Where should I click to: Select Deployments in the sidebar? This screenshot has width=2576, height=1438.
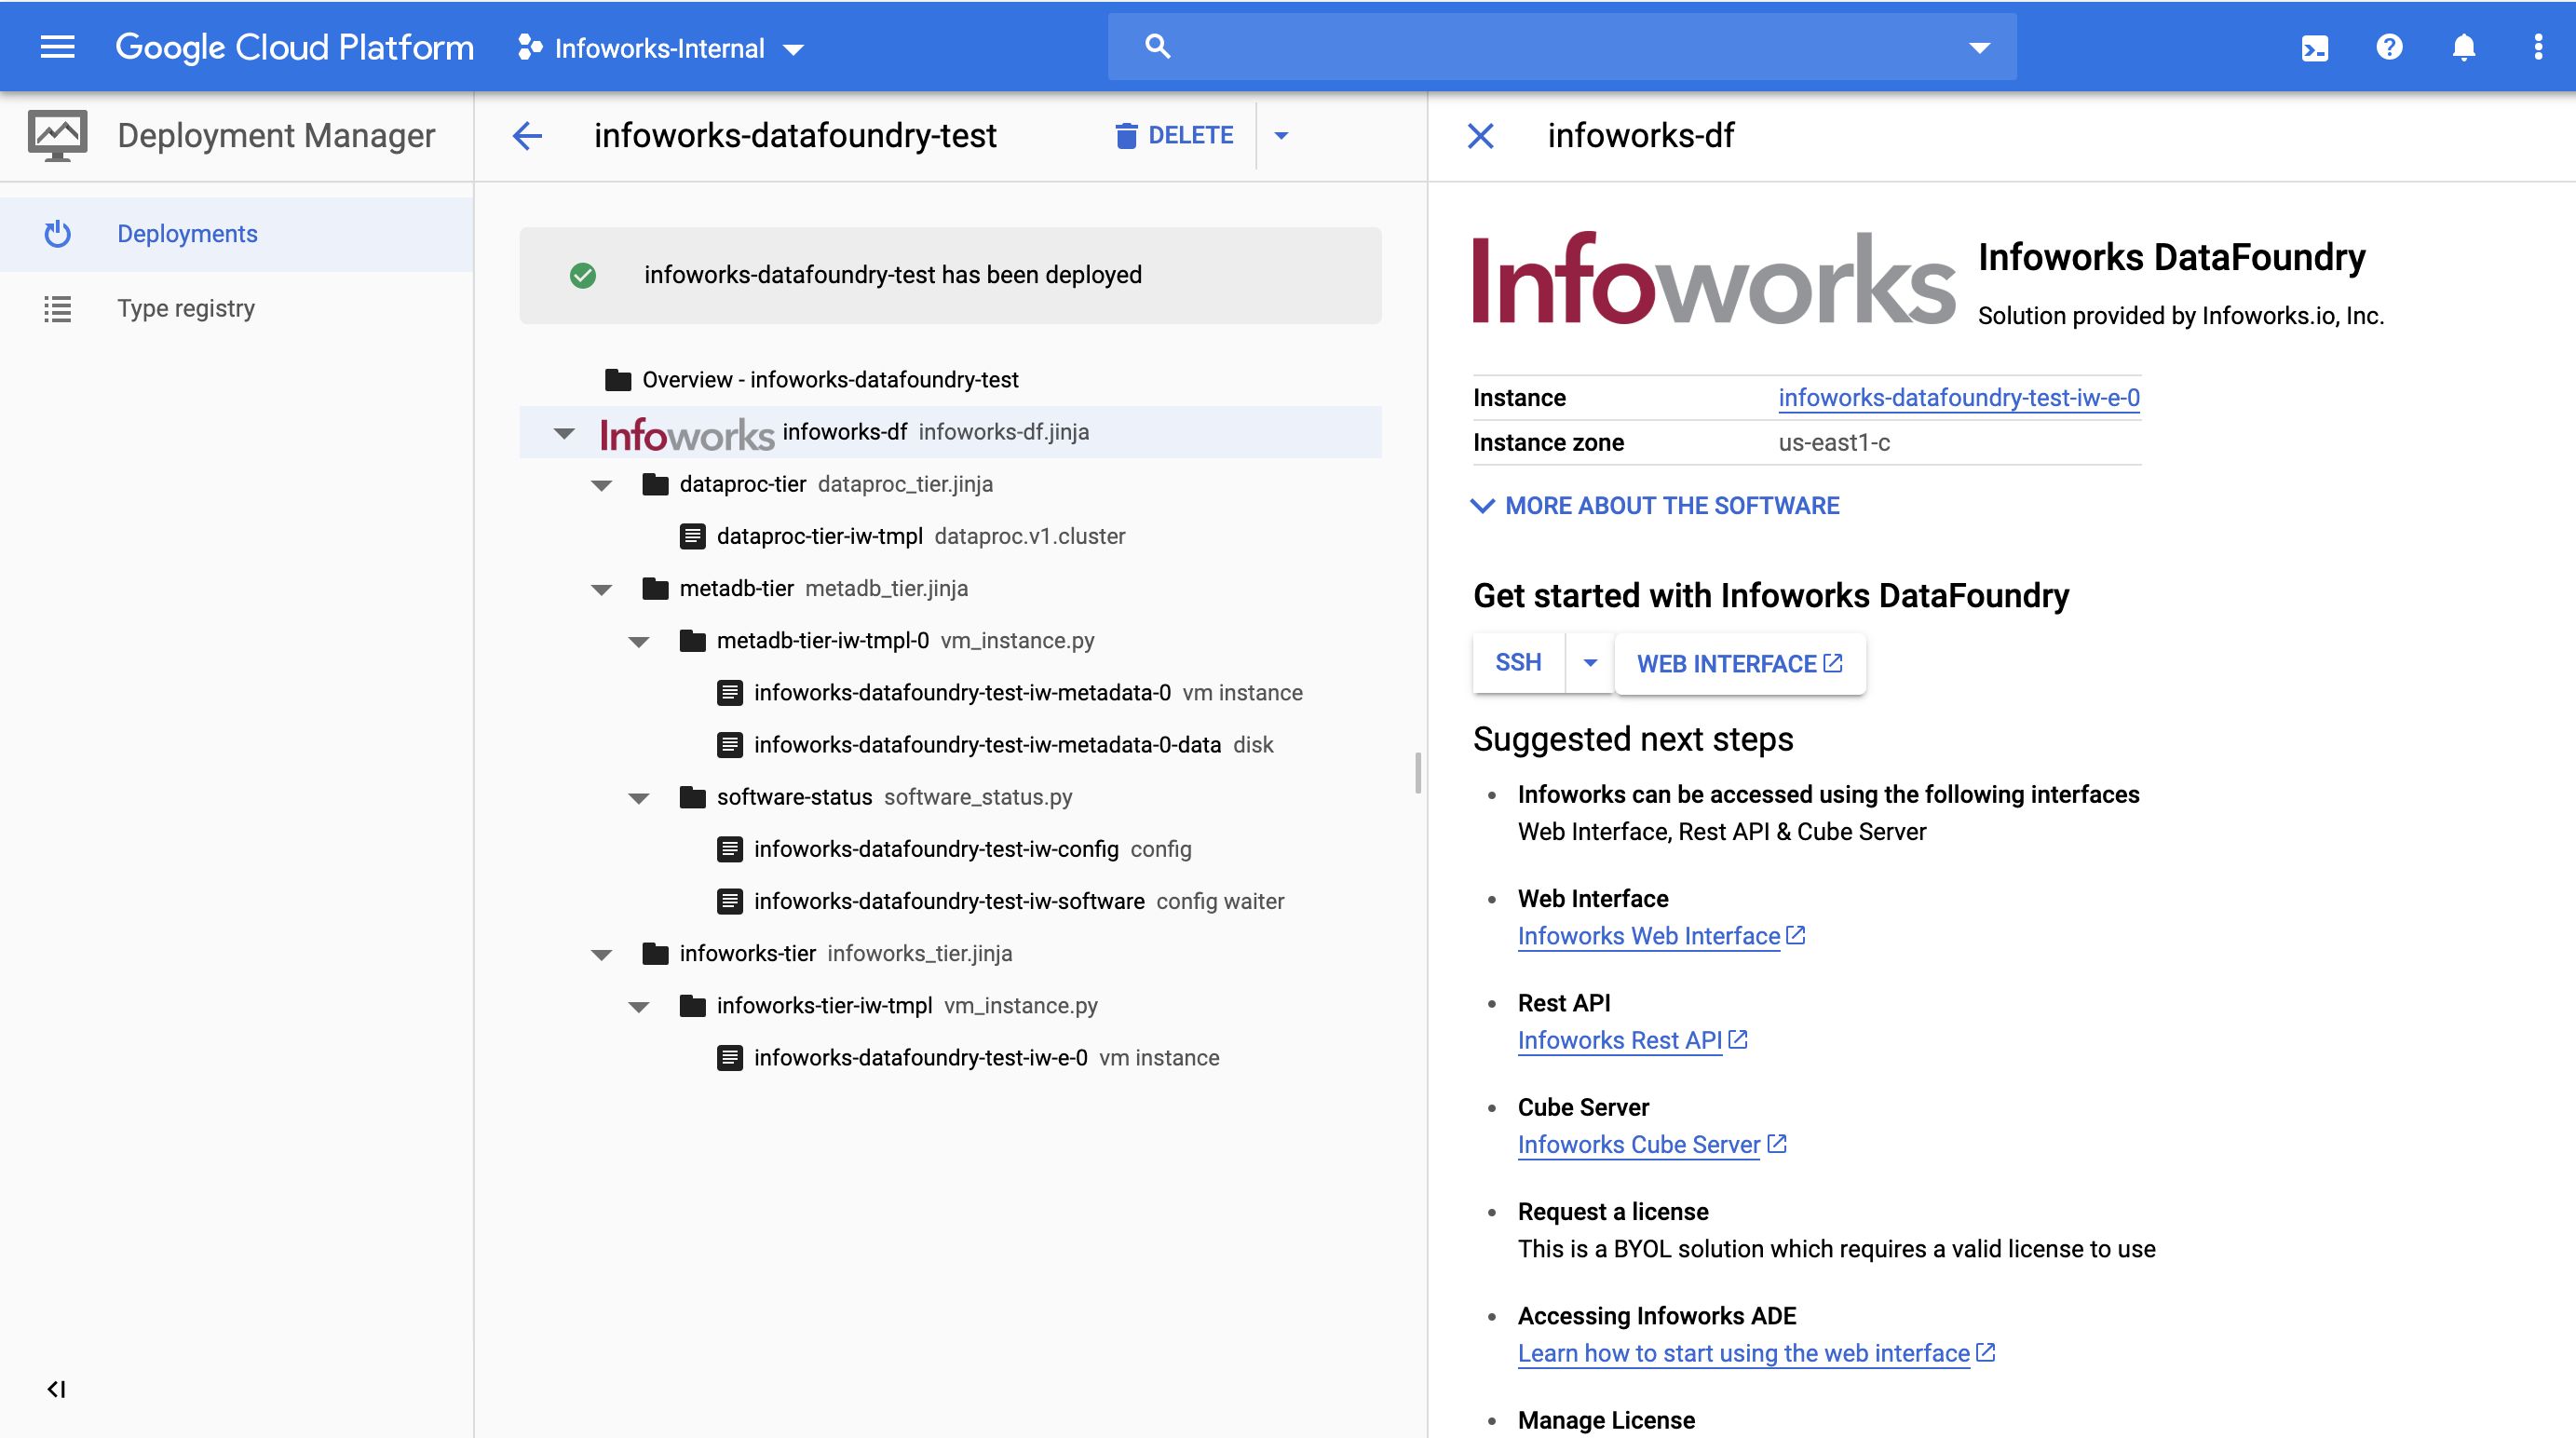(x=236, y=234)
